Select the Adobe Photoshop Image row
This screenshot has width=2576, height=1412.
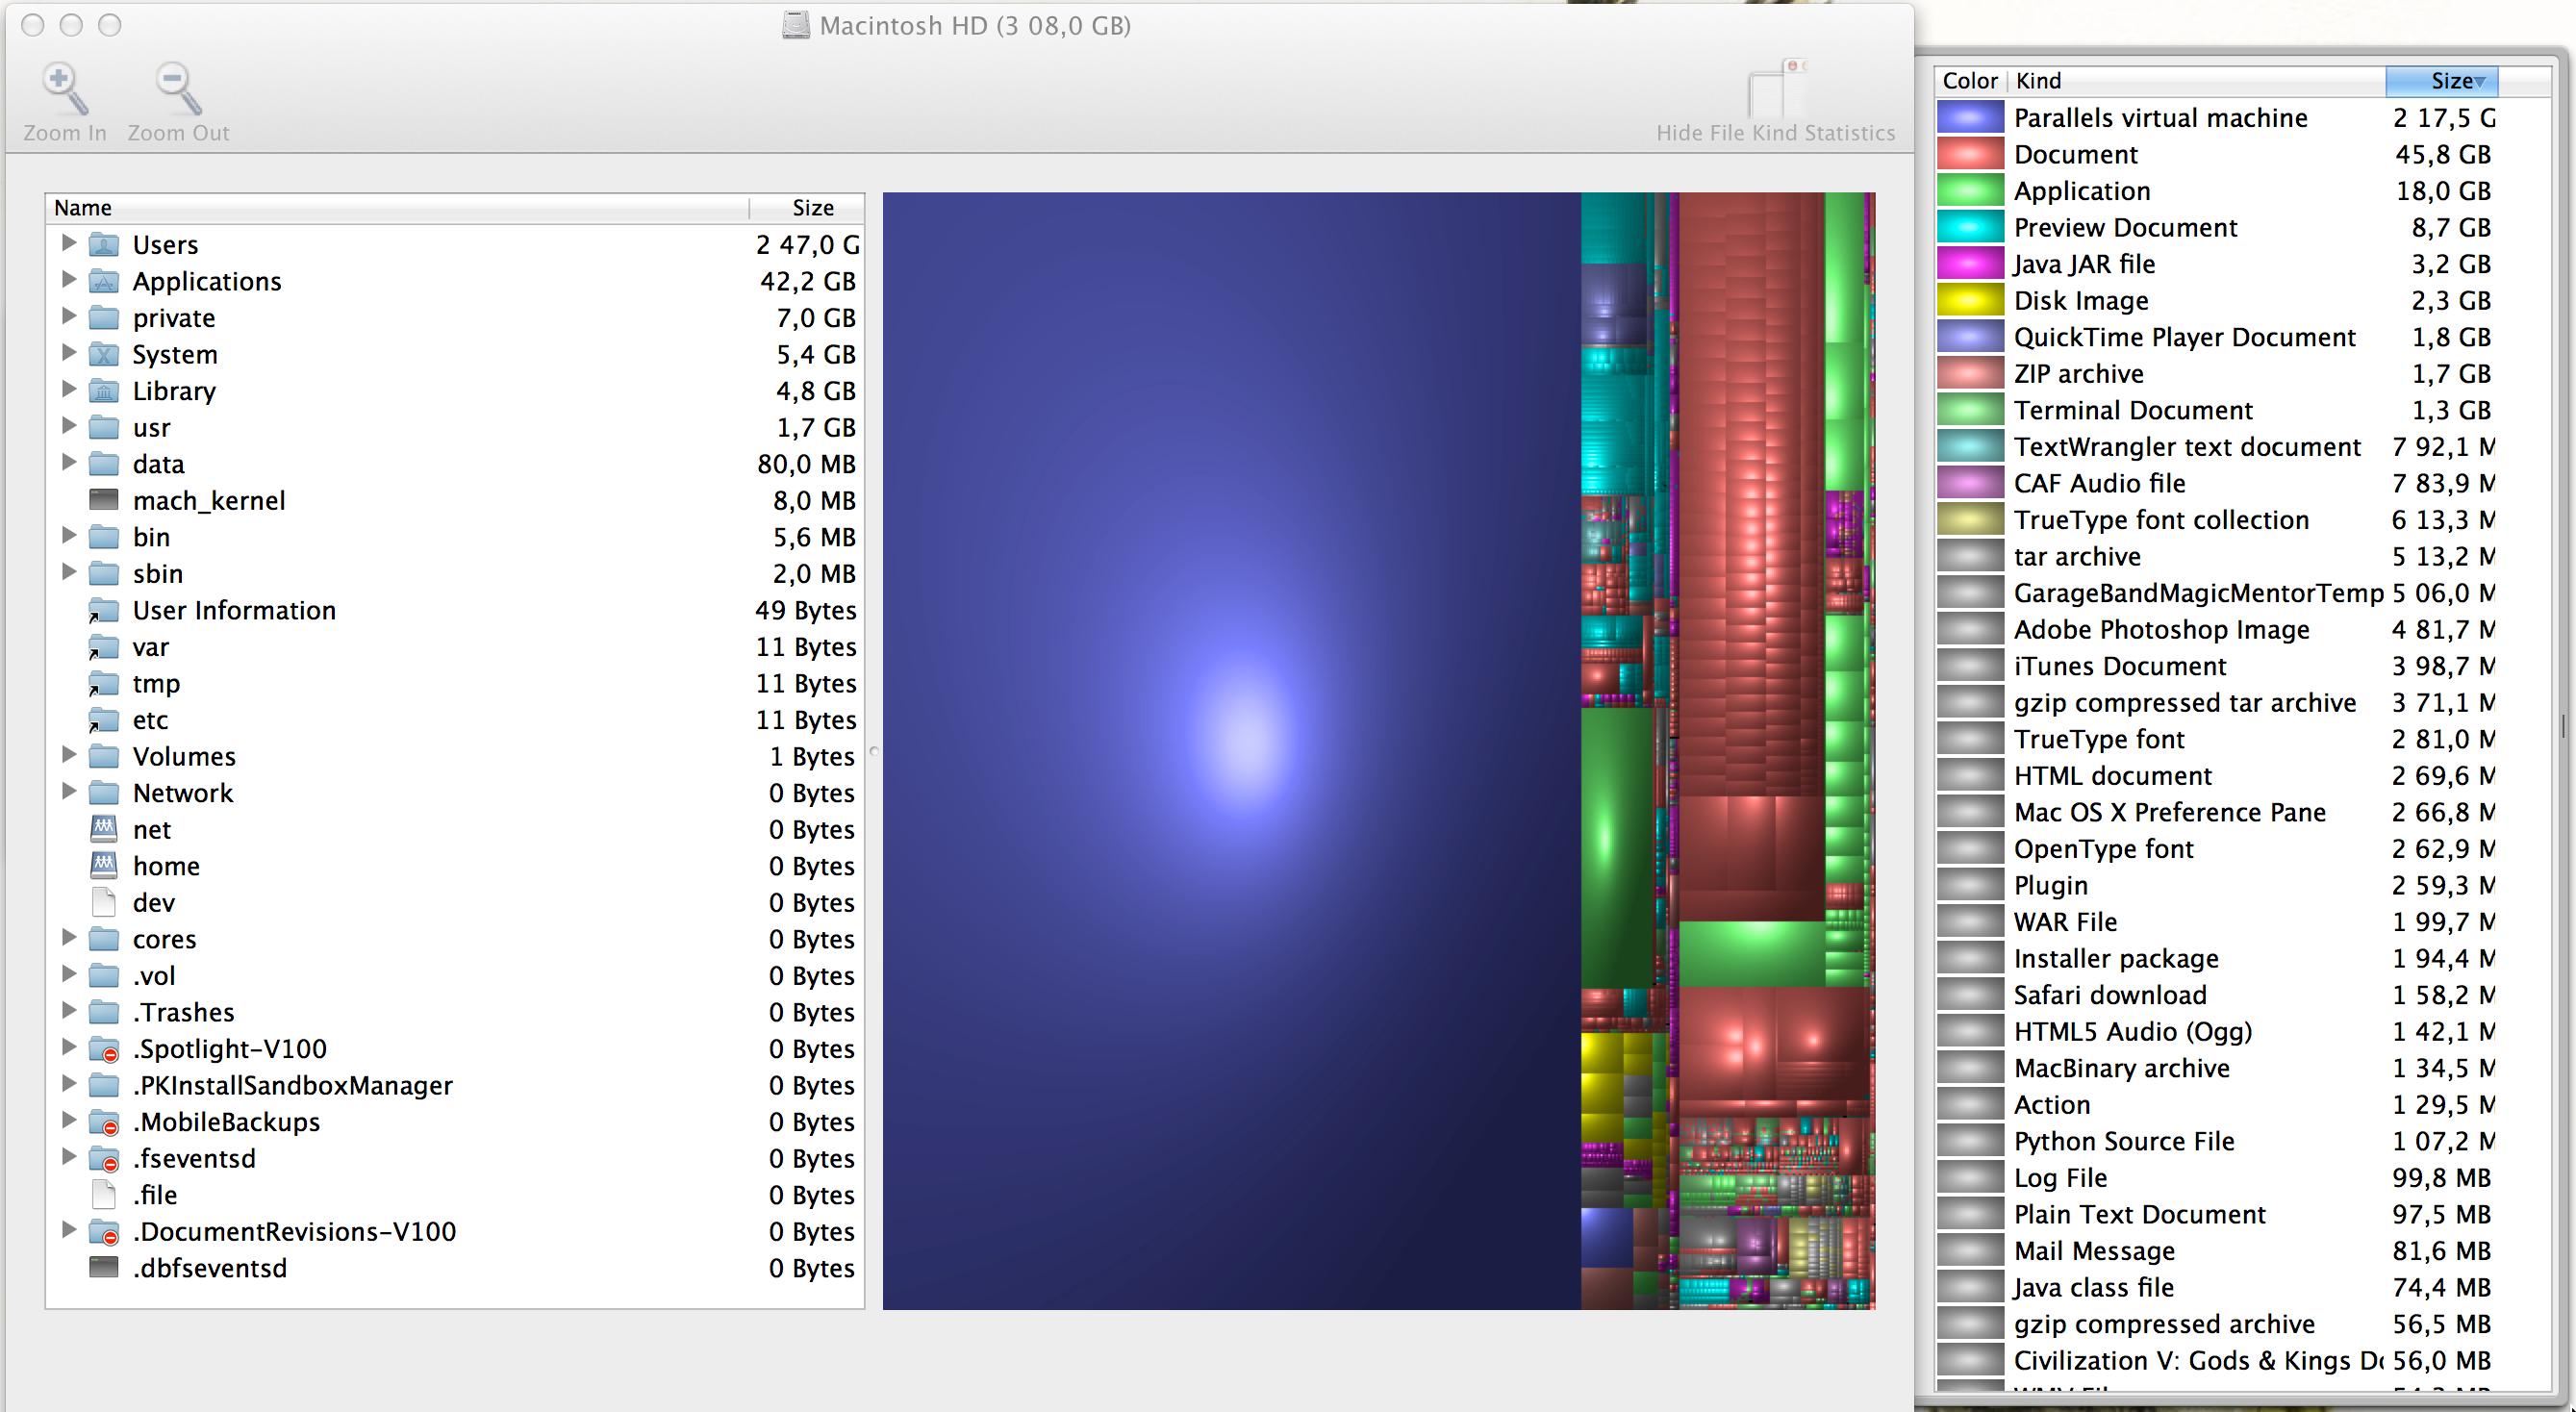click(x=2216, y=630)
